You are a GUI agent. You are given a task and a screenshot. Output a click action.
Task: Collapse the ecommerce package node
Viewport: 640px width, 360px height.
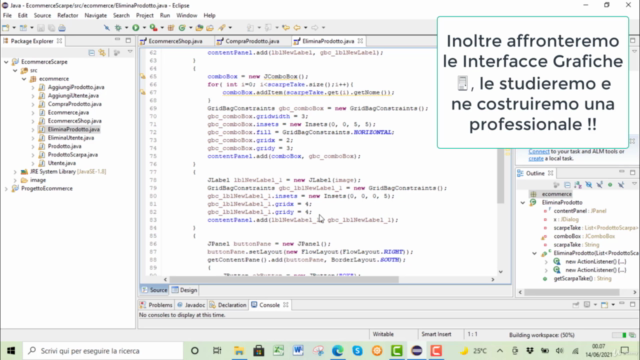pyautogui.click(x=24, y=79)
